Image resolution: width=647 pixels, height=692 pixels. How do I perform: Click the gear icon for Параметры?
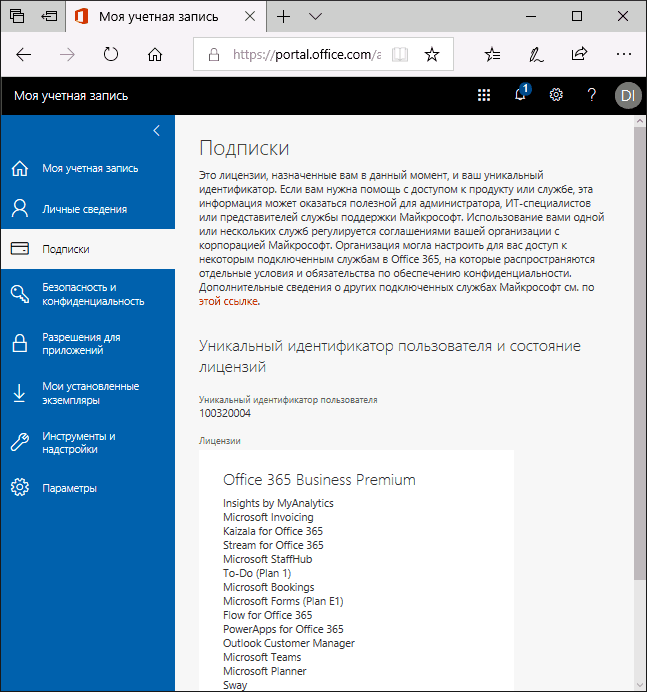point(19,488)
